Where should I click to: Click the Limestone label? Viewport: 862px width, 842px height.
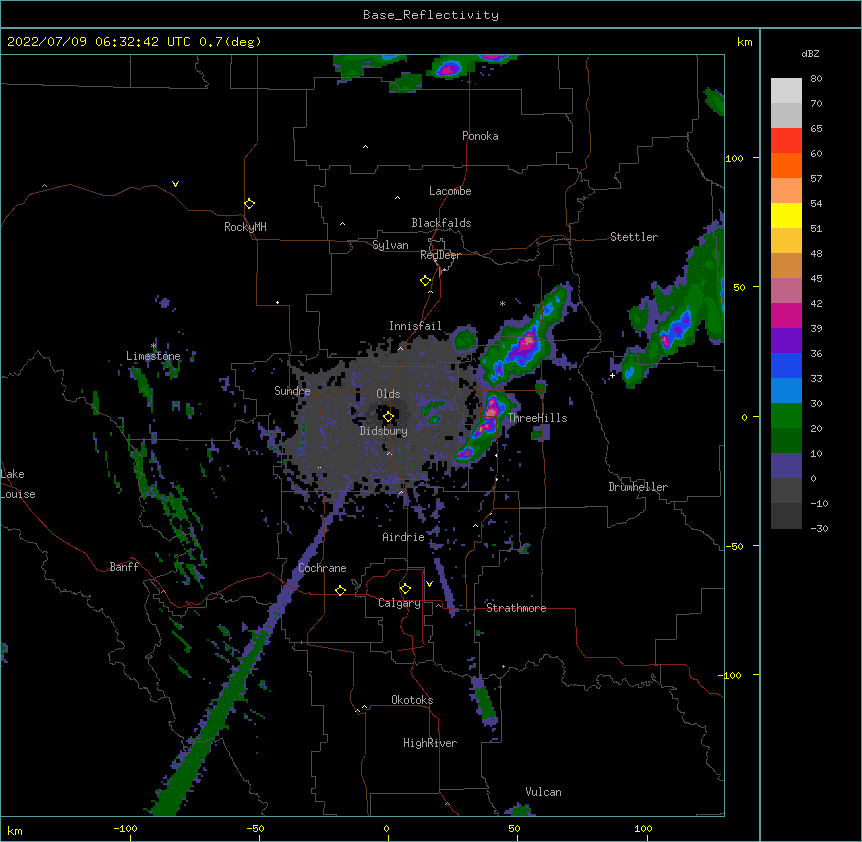coord(153,356)
